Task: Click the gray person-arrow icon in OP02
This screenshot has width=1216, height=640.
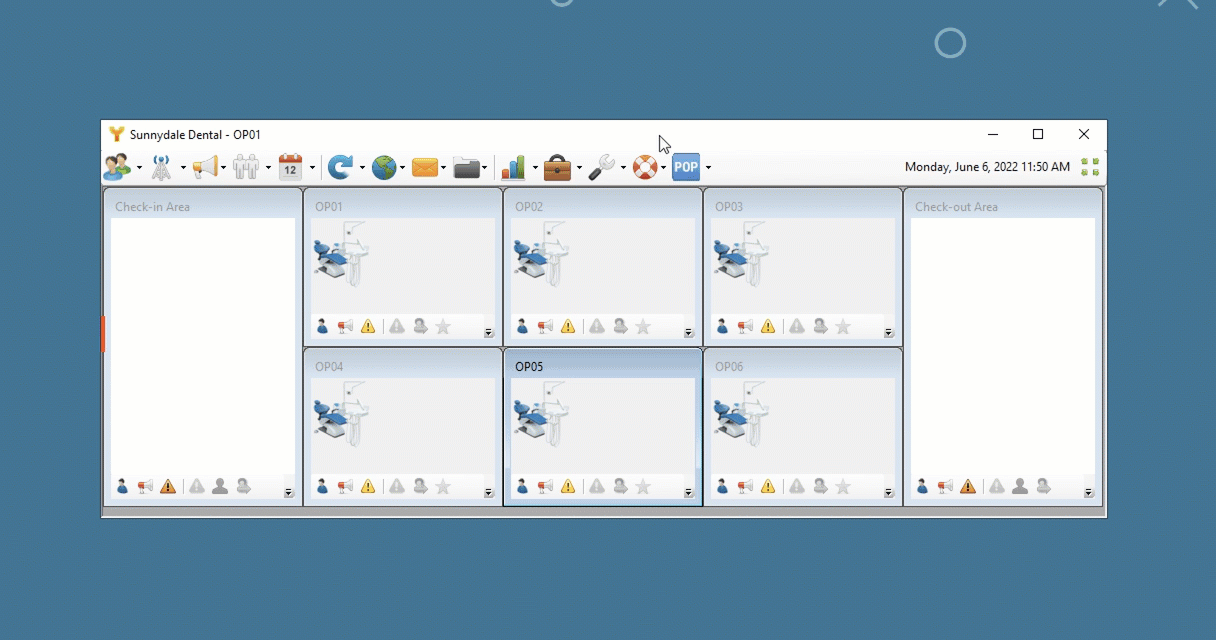Action: (620, 326)
